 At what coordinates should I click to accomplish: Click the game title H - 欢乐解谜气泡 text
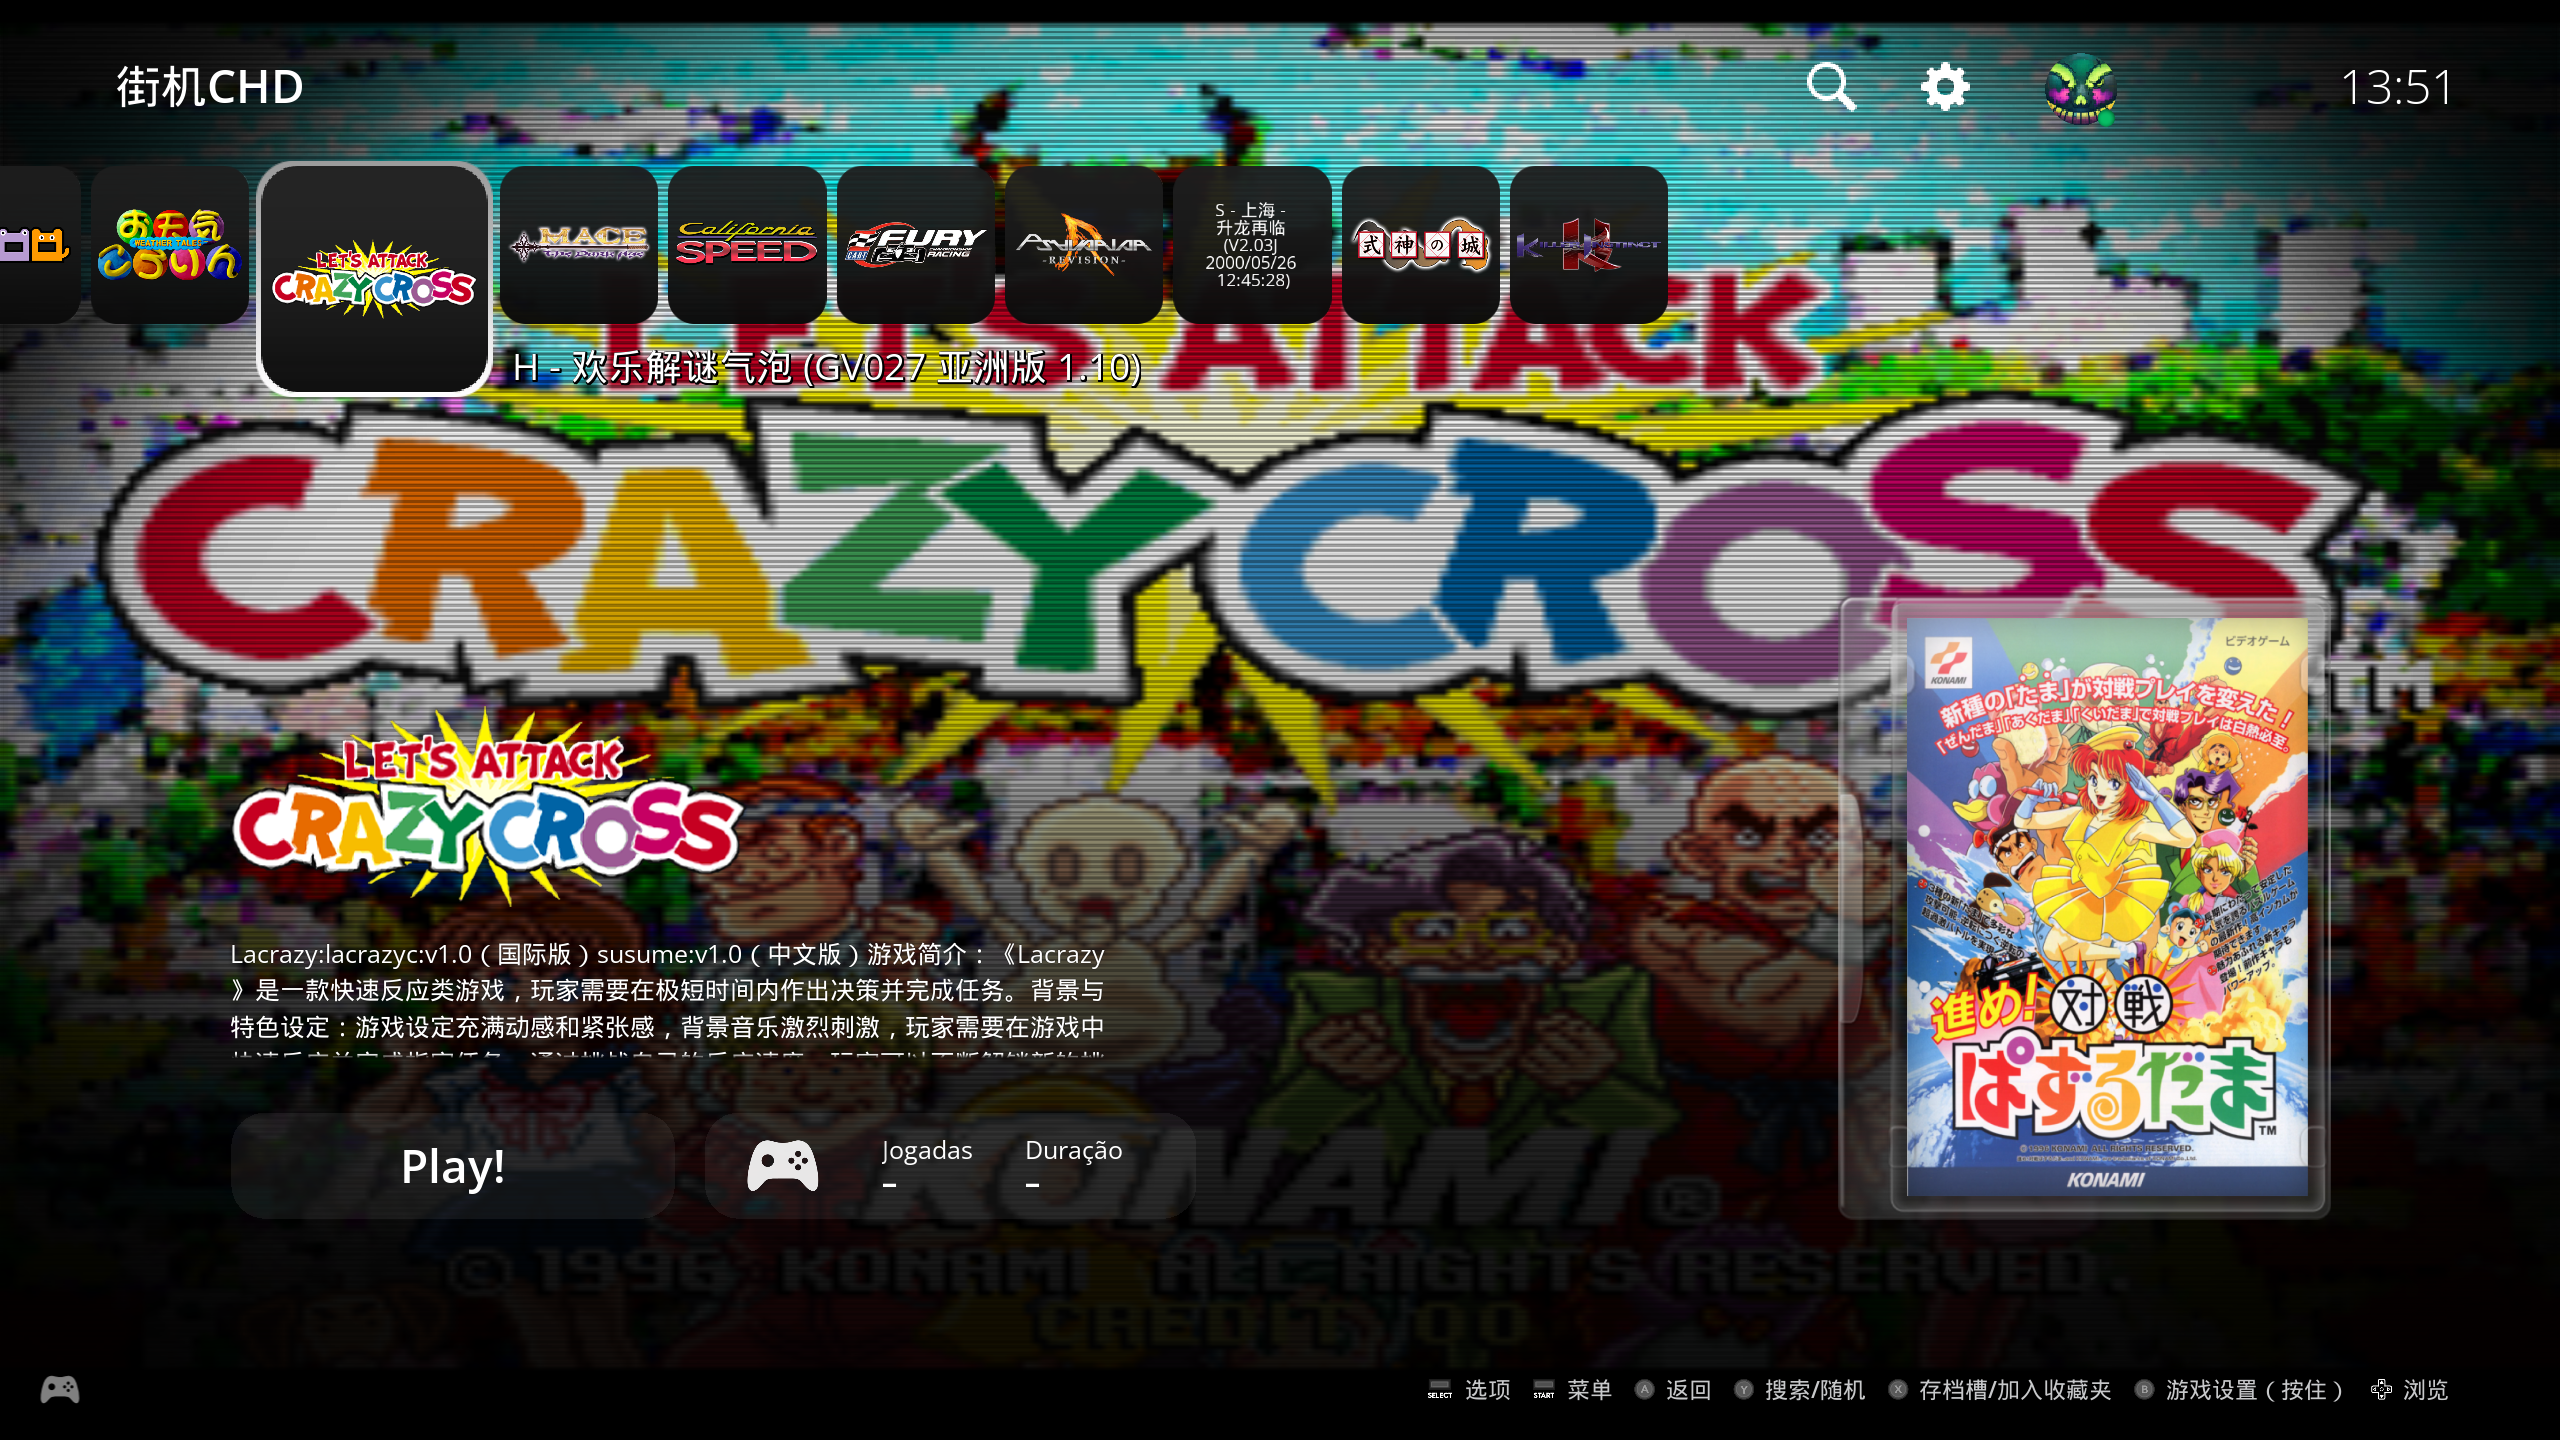827,368
